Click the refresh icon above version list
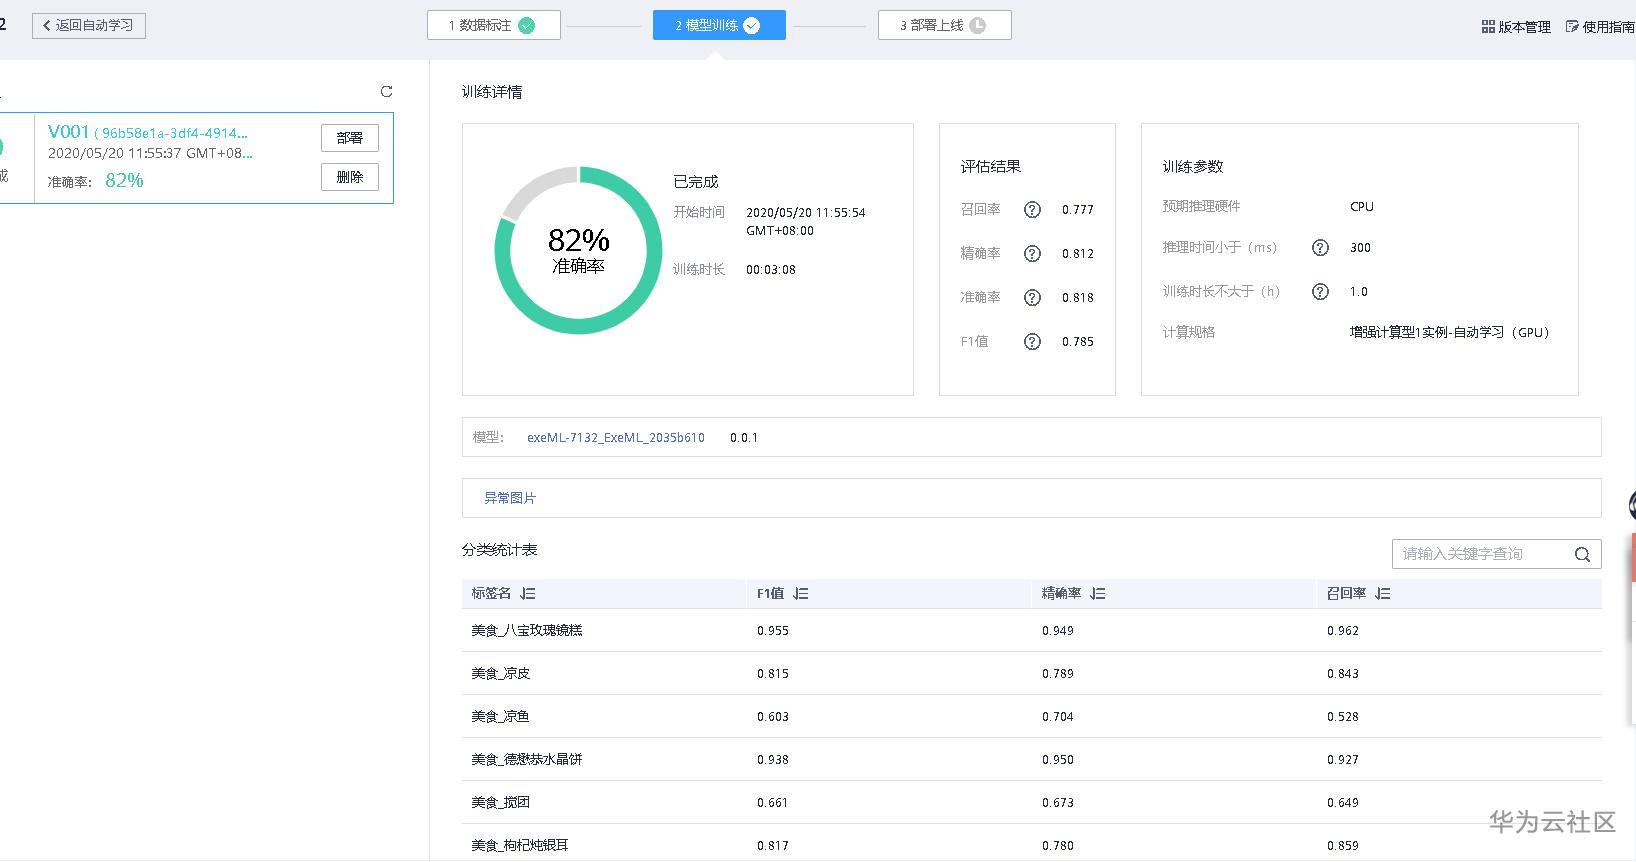The height and width of the screenshot is (862, 1636). point(386,92)
